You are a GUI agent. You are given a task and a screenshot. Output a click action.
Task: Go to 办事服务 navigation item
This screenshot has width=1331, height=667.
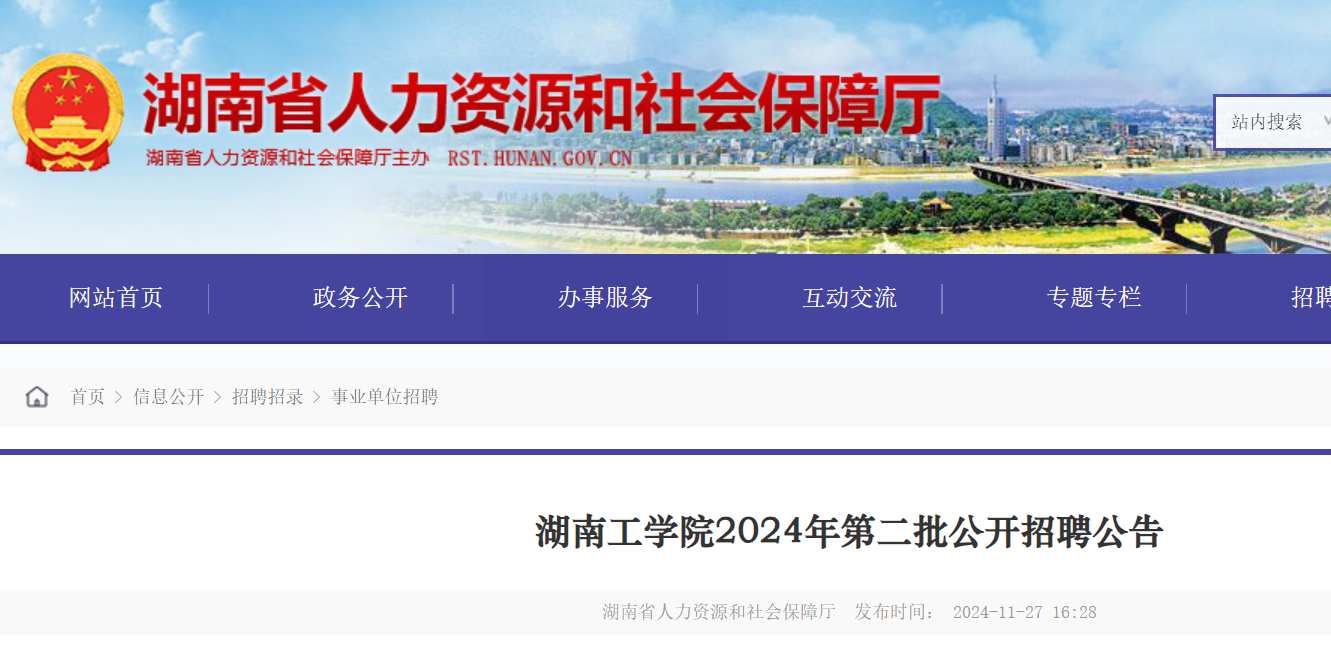(x=605, y=298)
